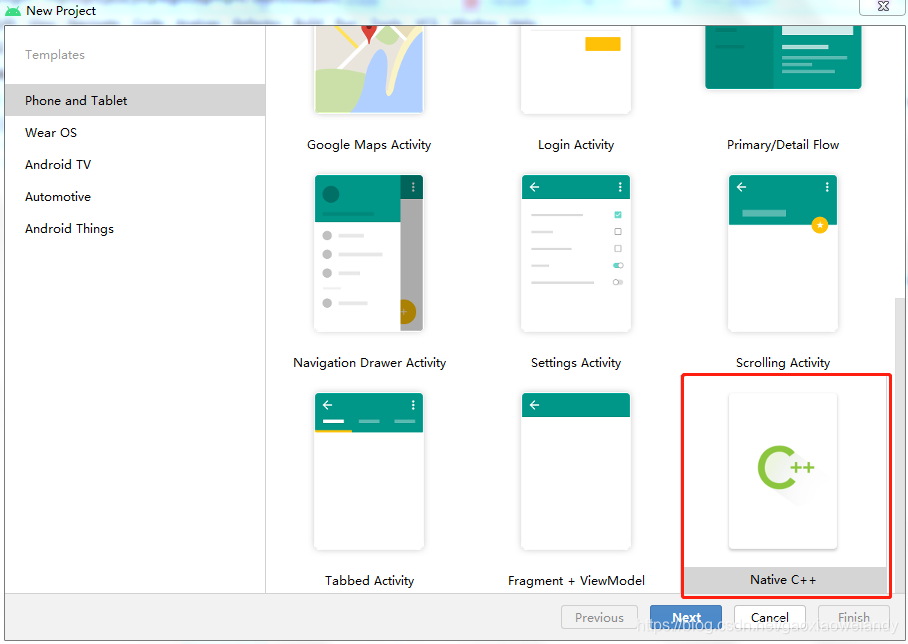Pick the Tabbed Activity template thumbnail
Viewport: 908px width, 644px height.
(369, 471)
